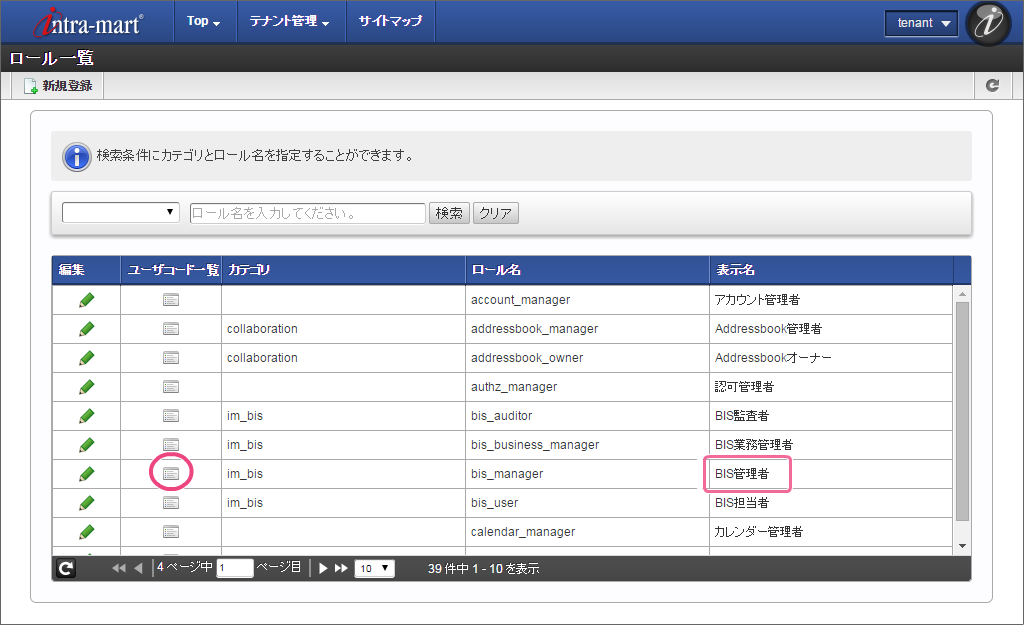Viewport: 1024px width, 625px height.
Task: Expand the category filter dropdown
Action: [x=120, y=212]
